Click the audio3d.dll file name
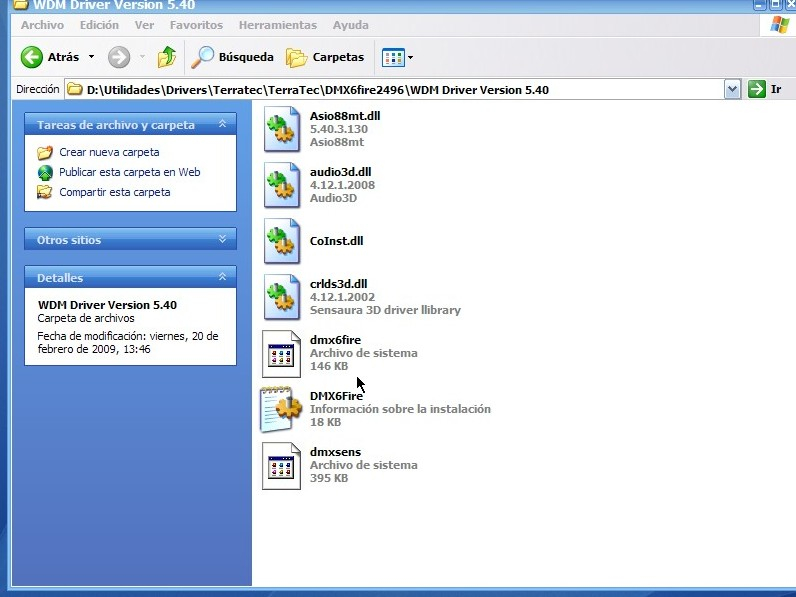796x597 pixels. pyautogui.click(x=340, y=172)
